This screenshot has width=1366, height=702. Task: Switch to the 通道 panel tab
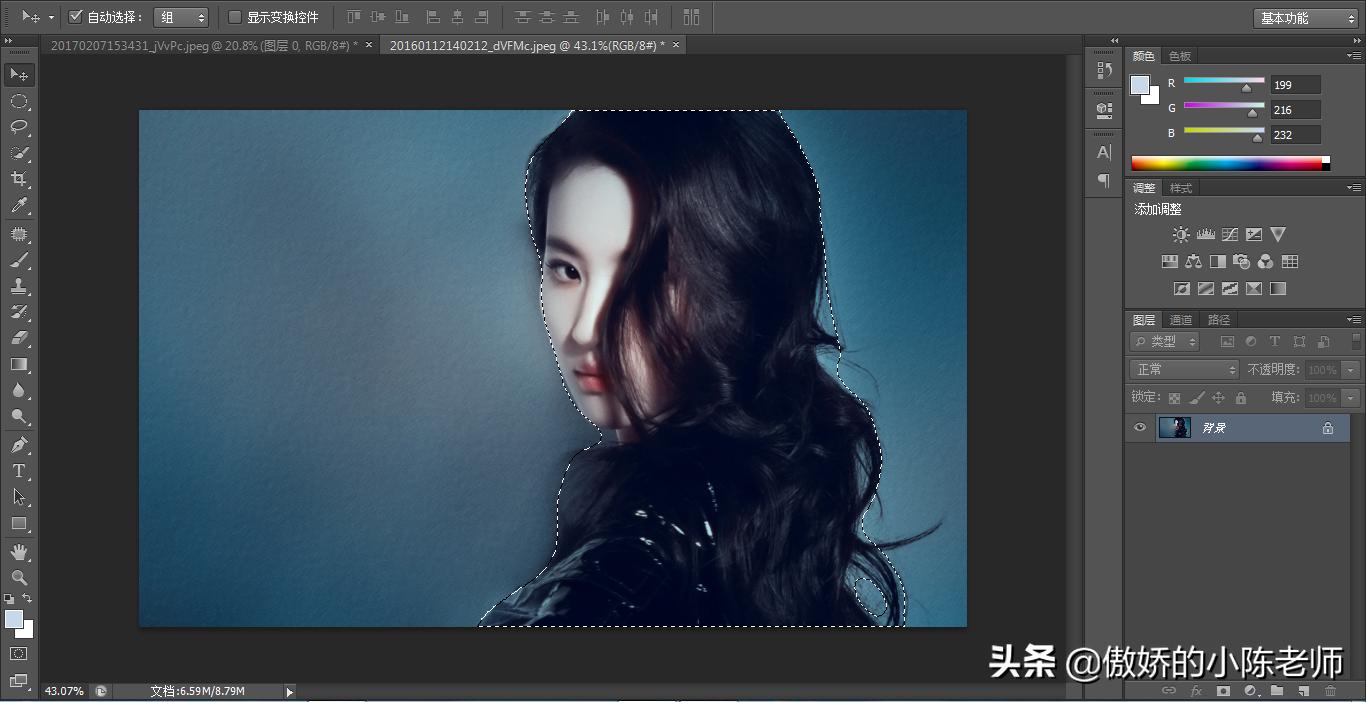click(x=1180, y=319)
